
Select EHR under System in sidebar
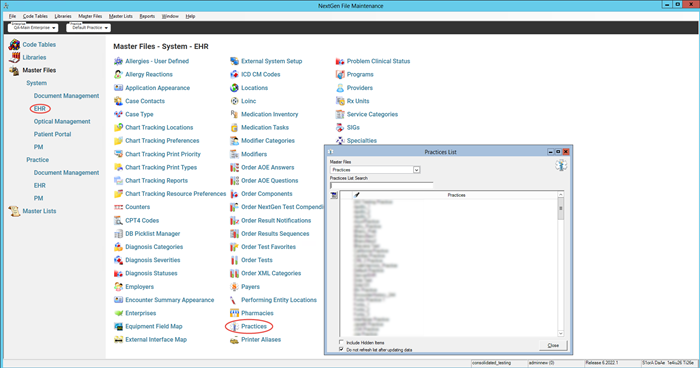pos(40,109)
